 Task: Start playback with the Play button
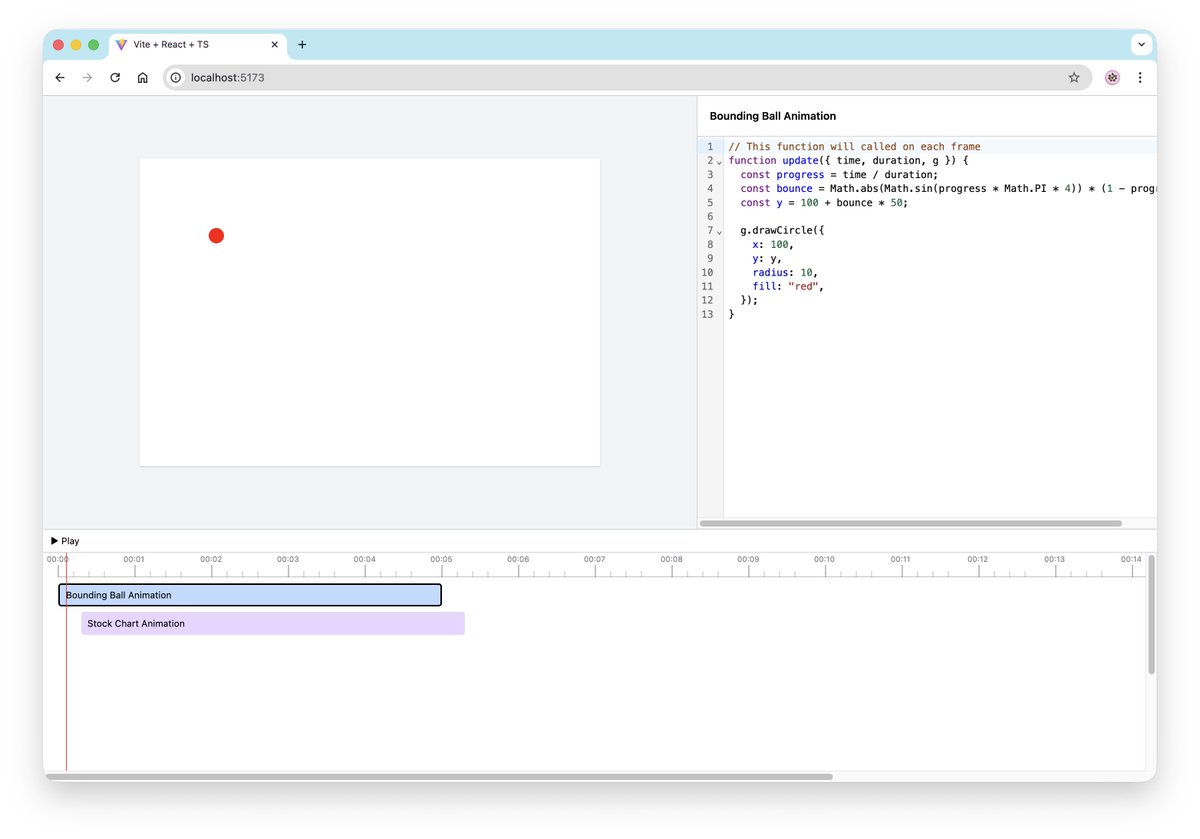coord(65,541)
